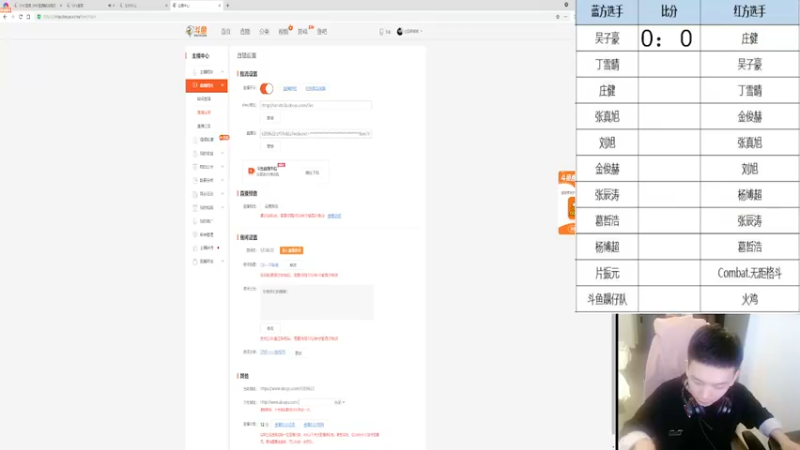Open the dropdown beside custom URL input
This screenshot has height=450, width=800.
[339, 402]
